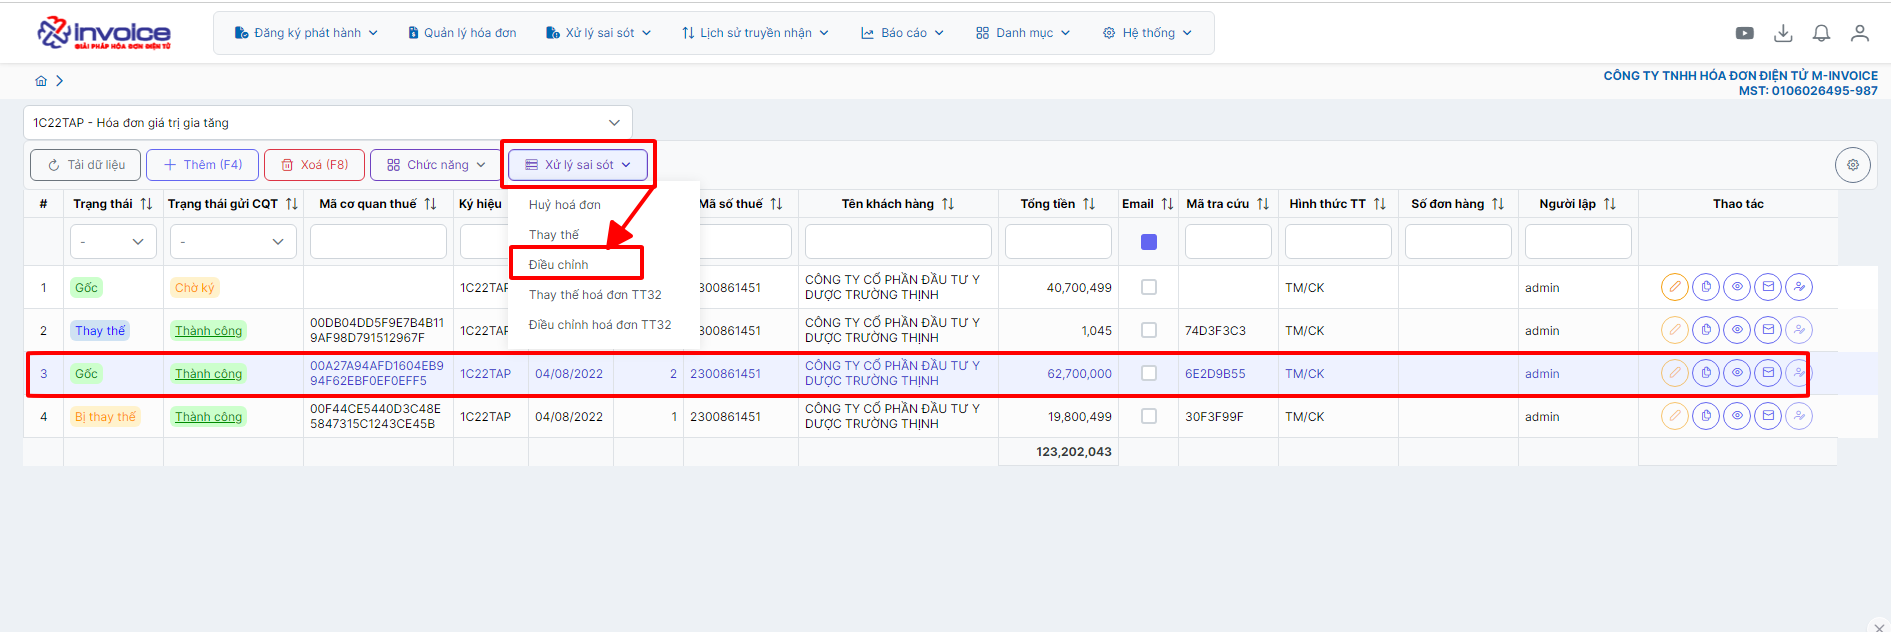Viewport: 1891px width, 632px height.
Task: Click the envelope icon for invoice 74D3F3C3
Action: pos(1768,330)
